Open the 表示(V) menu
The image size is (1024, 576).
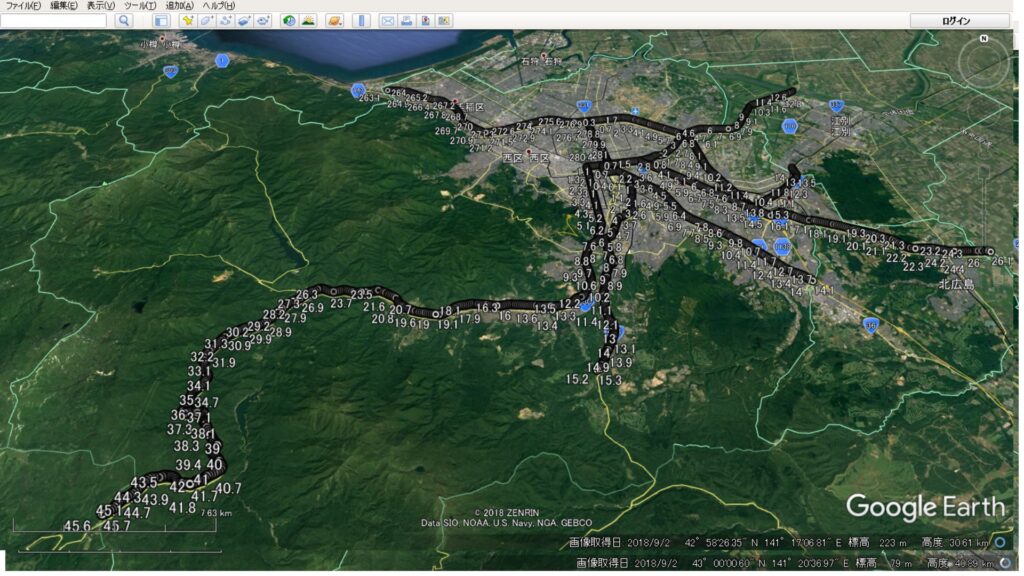click(101, 6)
